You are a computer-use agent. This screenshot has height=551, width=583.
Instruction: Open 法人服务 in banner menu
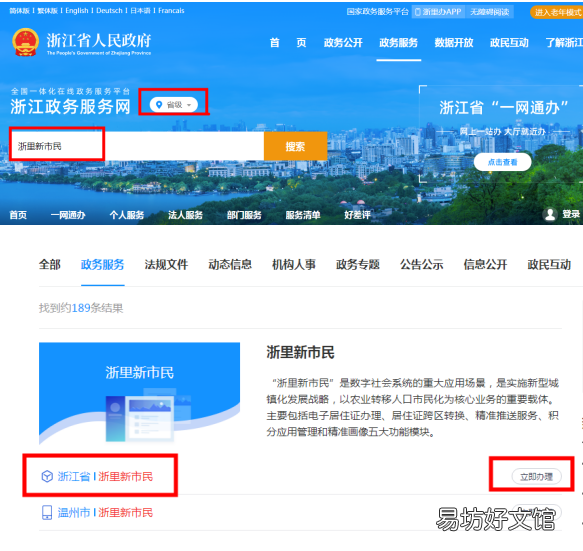click(186, 215)
